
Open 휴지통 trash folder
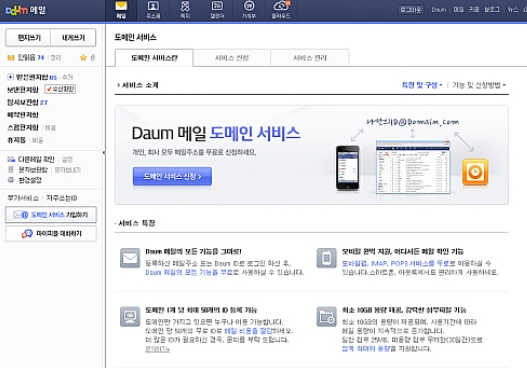point(16,140)
